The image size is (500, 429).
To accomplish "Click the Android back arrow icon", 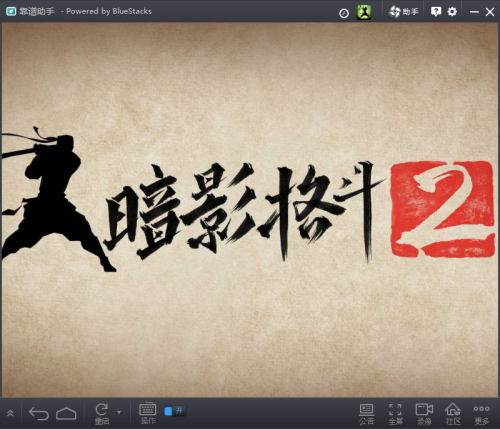I will (39, 413).
